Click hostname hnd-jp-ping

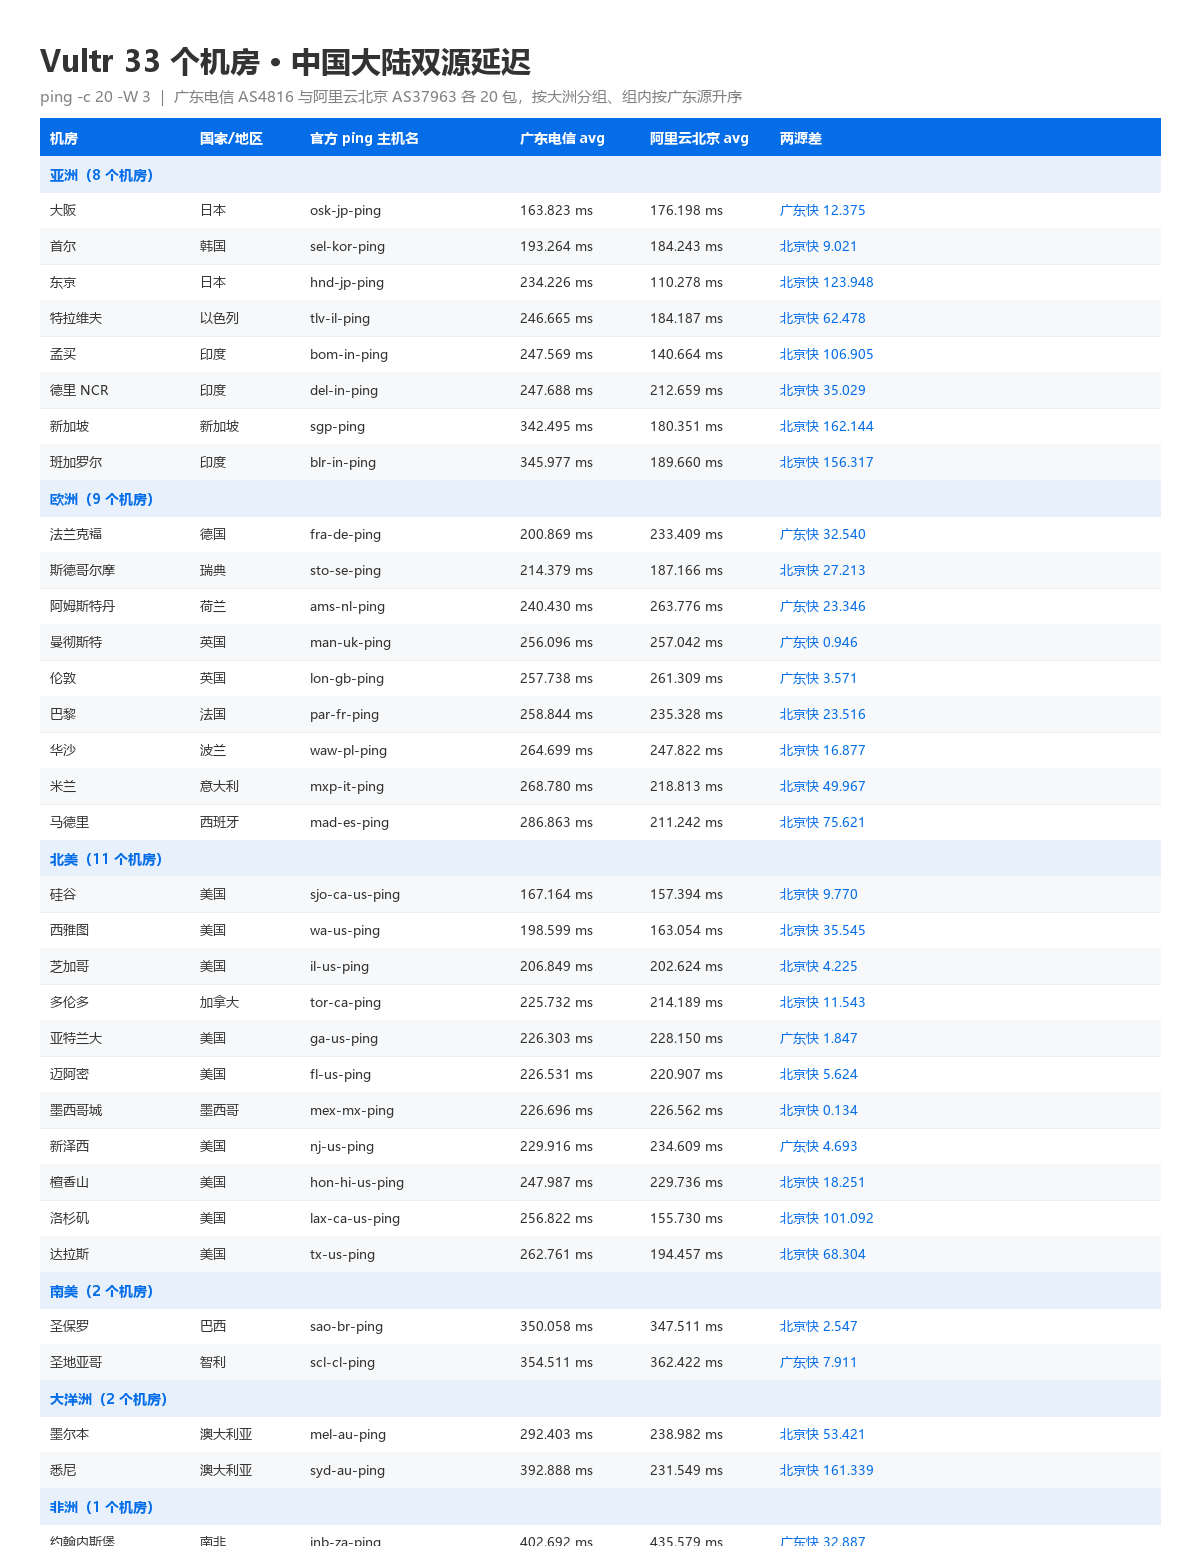tap(347, 283)
